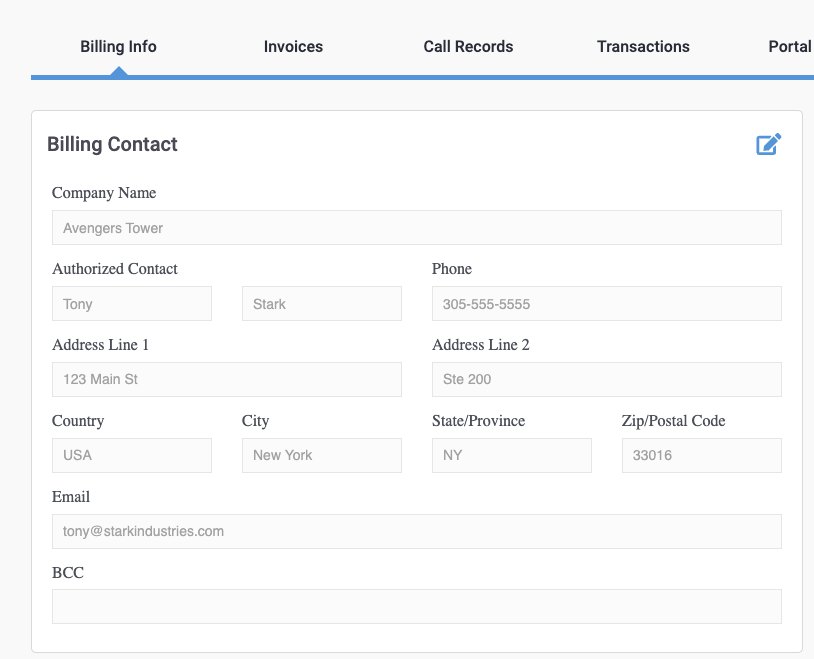Click the empty BCC field
The image size is (814, 659).
[417, 607]
